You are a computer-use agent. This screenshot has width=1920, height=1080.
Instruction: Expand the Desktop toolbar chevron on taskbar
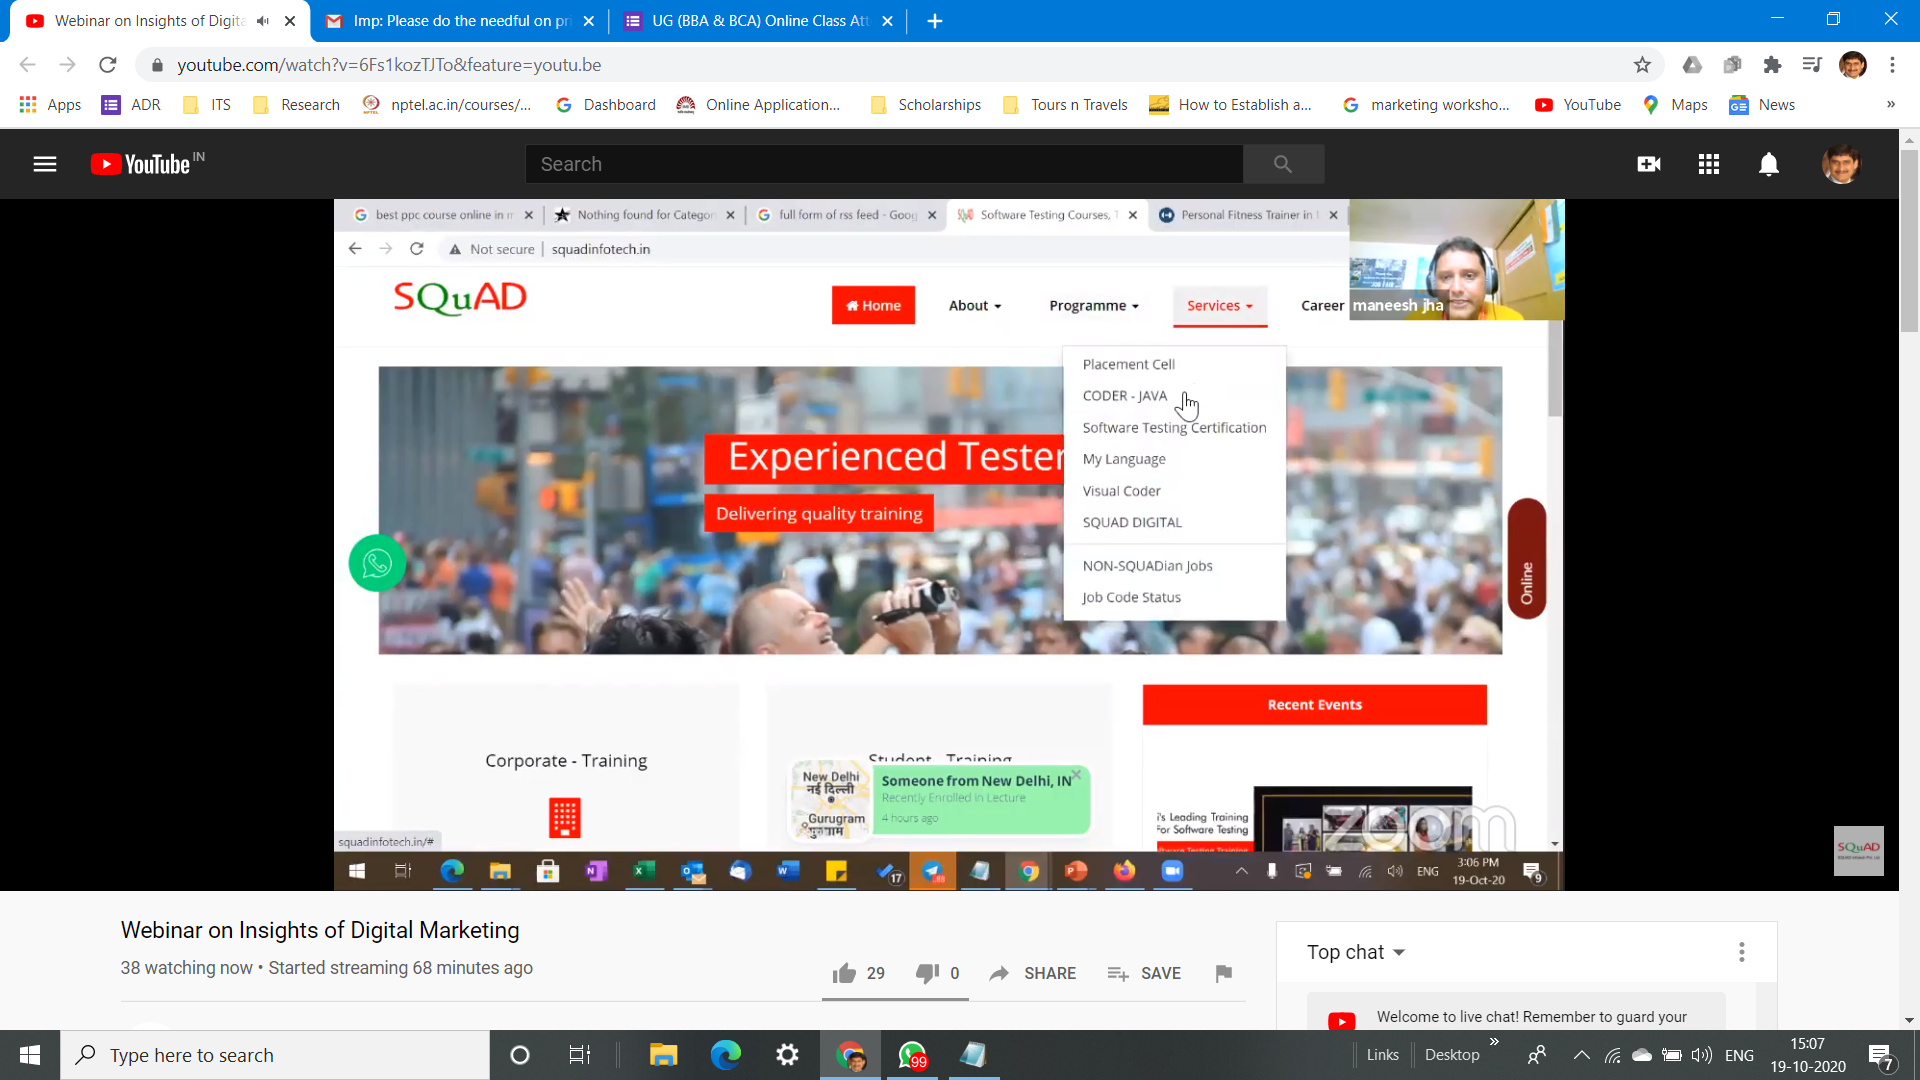(1494, 1042)
